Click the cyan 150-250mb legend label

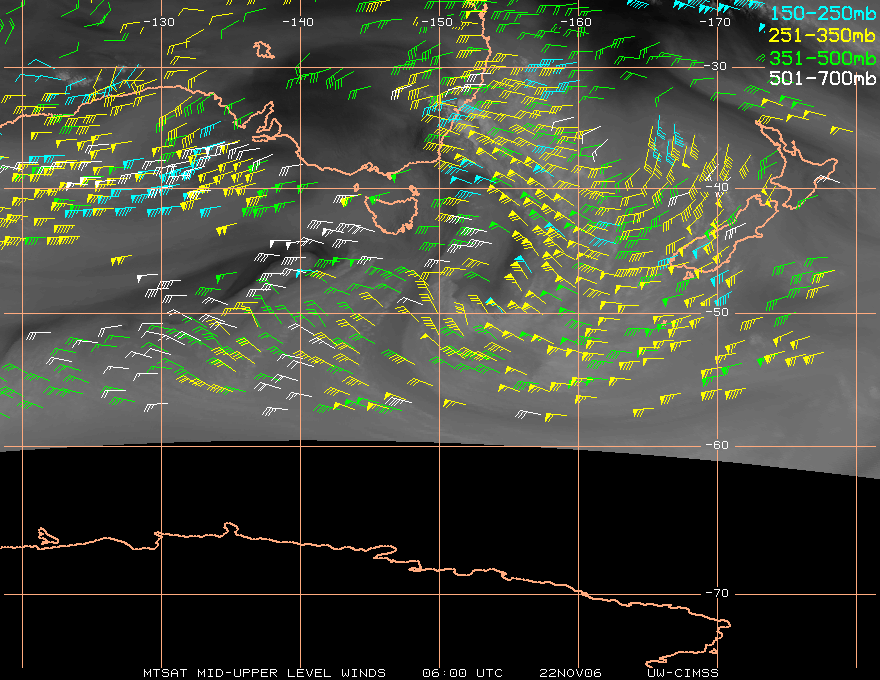click(x=820, y=14)
